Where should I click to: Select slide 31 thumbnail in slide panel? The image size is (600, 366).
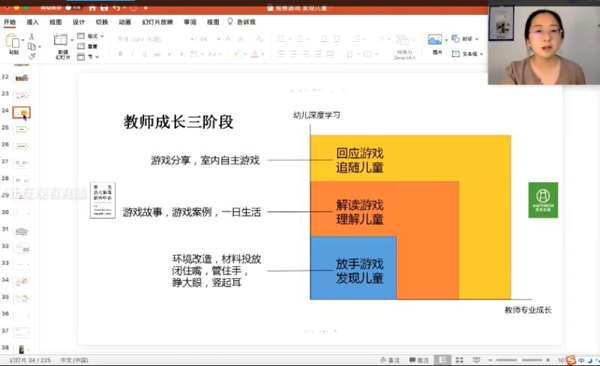click(22, 231)
